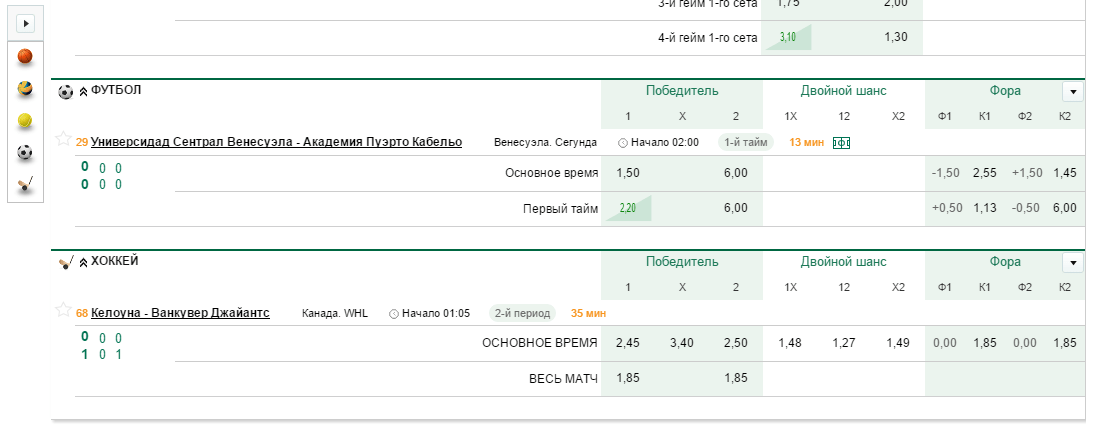Collapse the ХОККЕЙ section
The image size is (1093, 435).
pyautogui.click(x=84, y=263)
